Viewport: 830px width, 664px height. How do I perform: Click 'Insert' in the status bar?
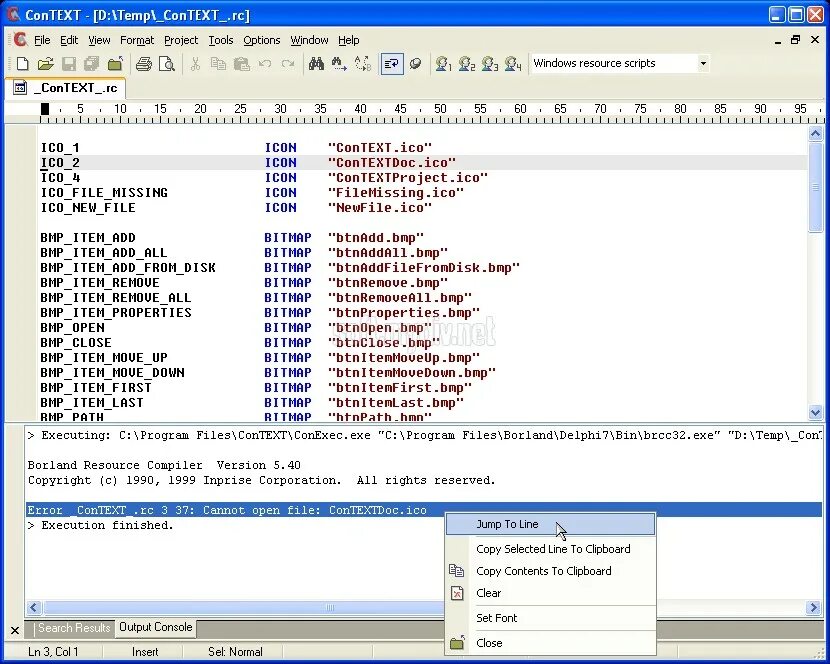point(145,652)
